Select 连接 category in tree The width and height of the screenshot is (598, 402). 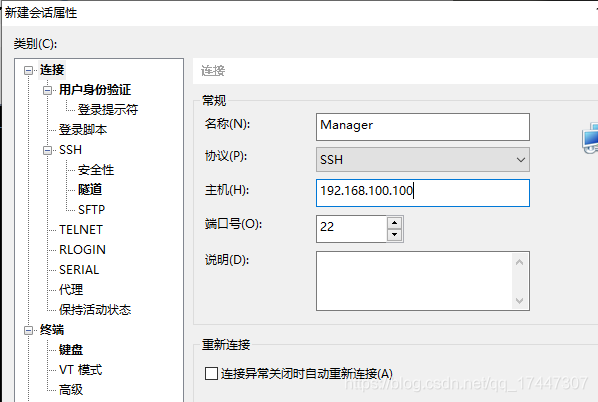tap(52, 70)
